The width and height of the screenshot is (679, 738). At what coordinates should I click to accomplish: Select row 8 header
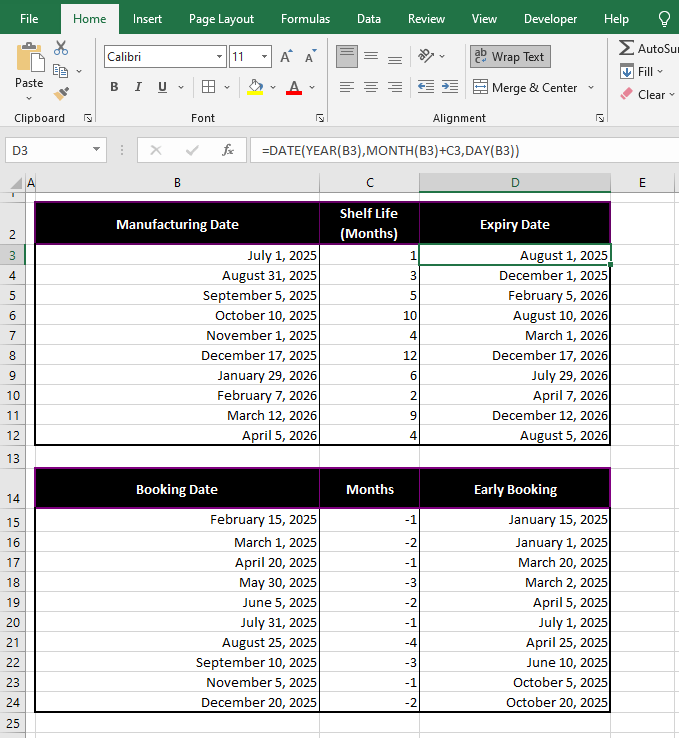coord(13,355)
